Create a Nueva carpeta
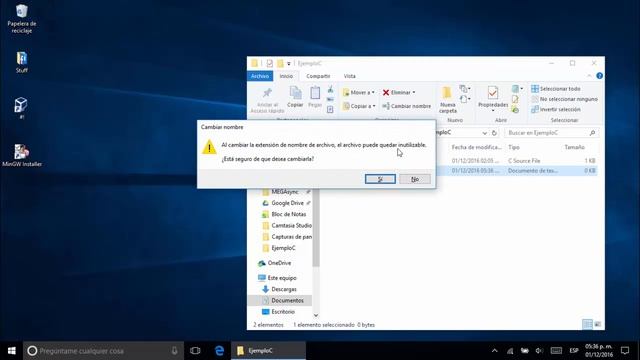 pos(448,100)
